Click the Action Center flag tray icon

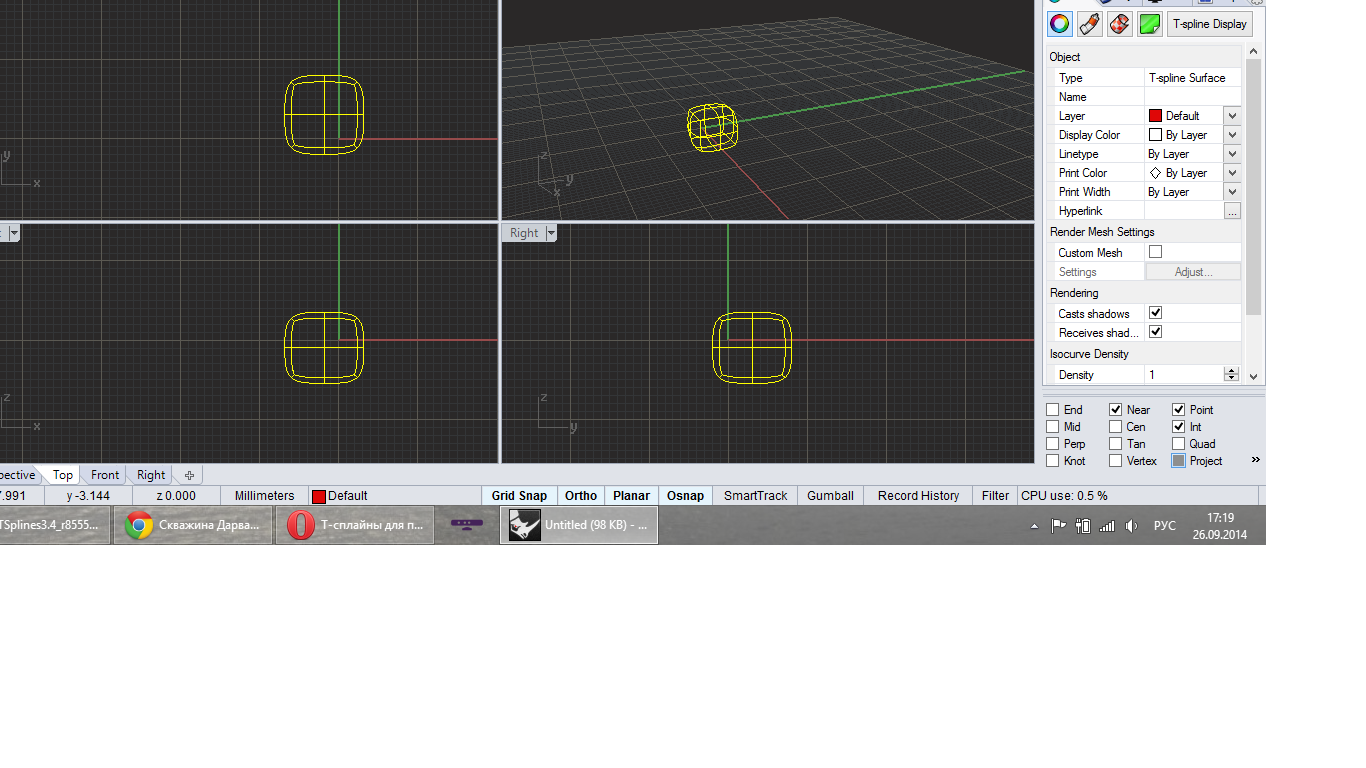tap(1058, 526)
